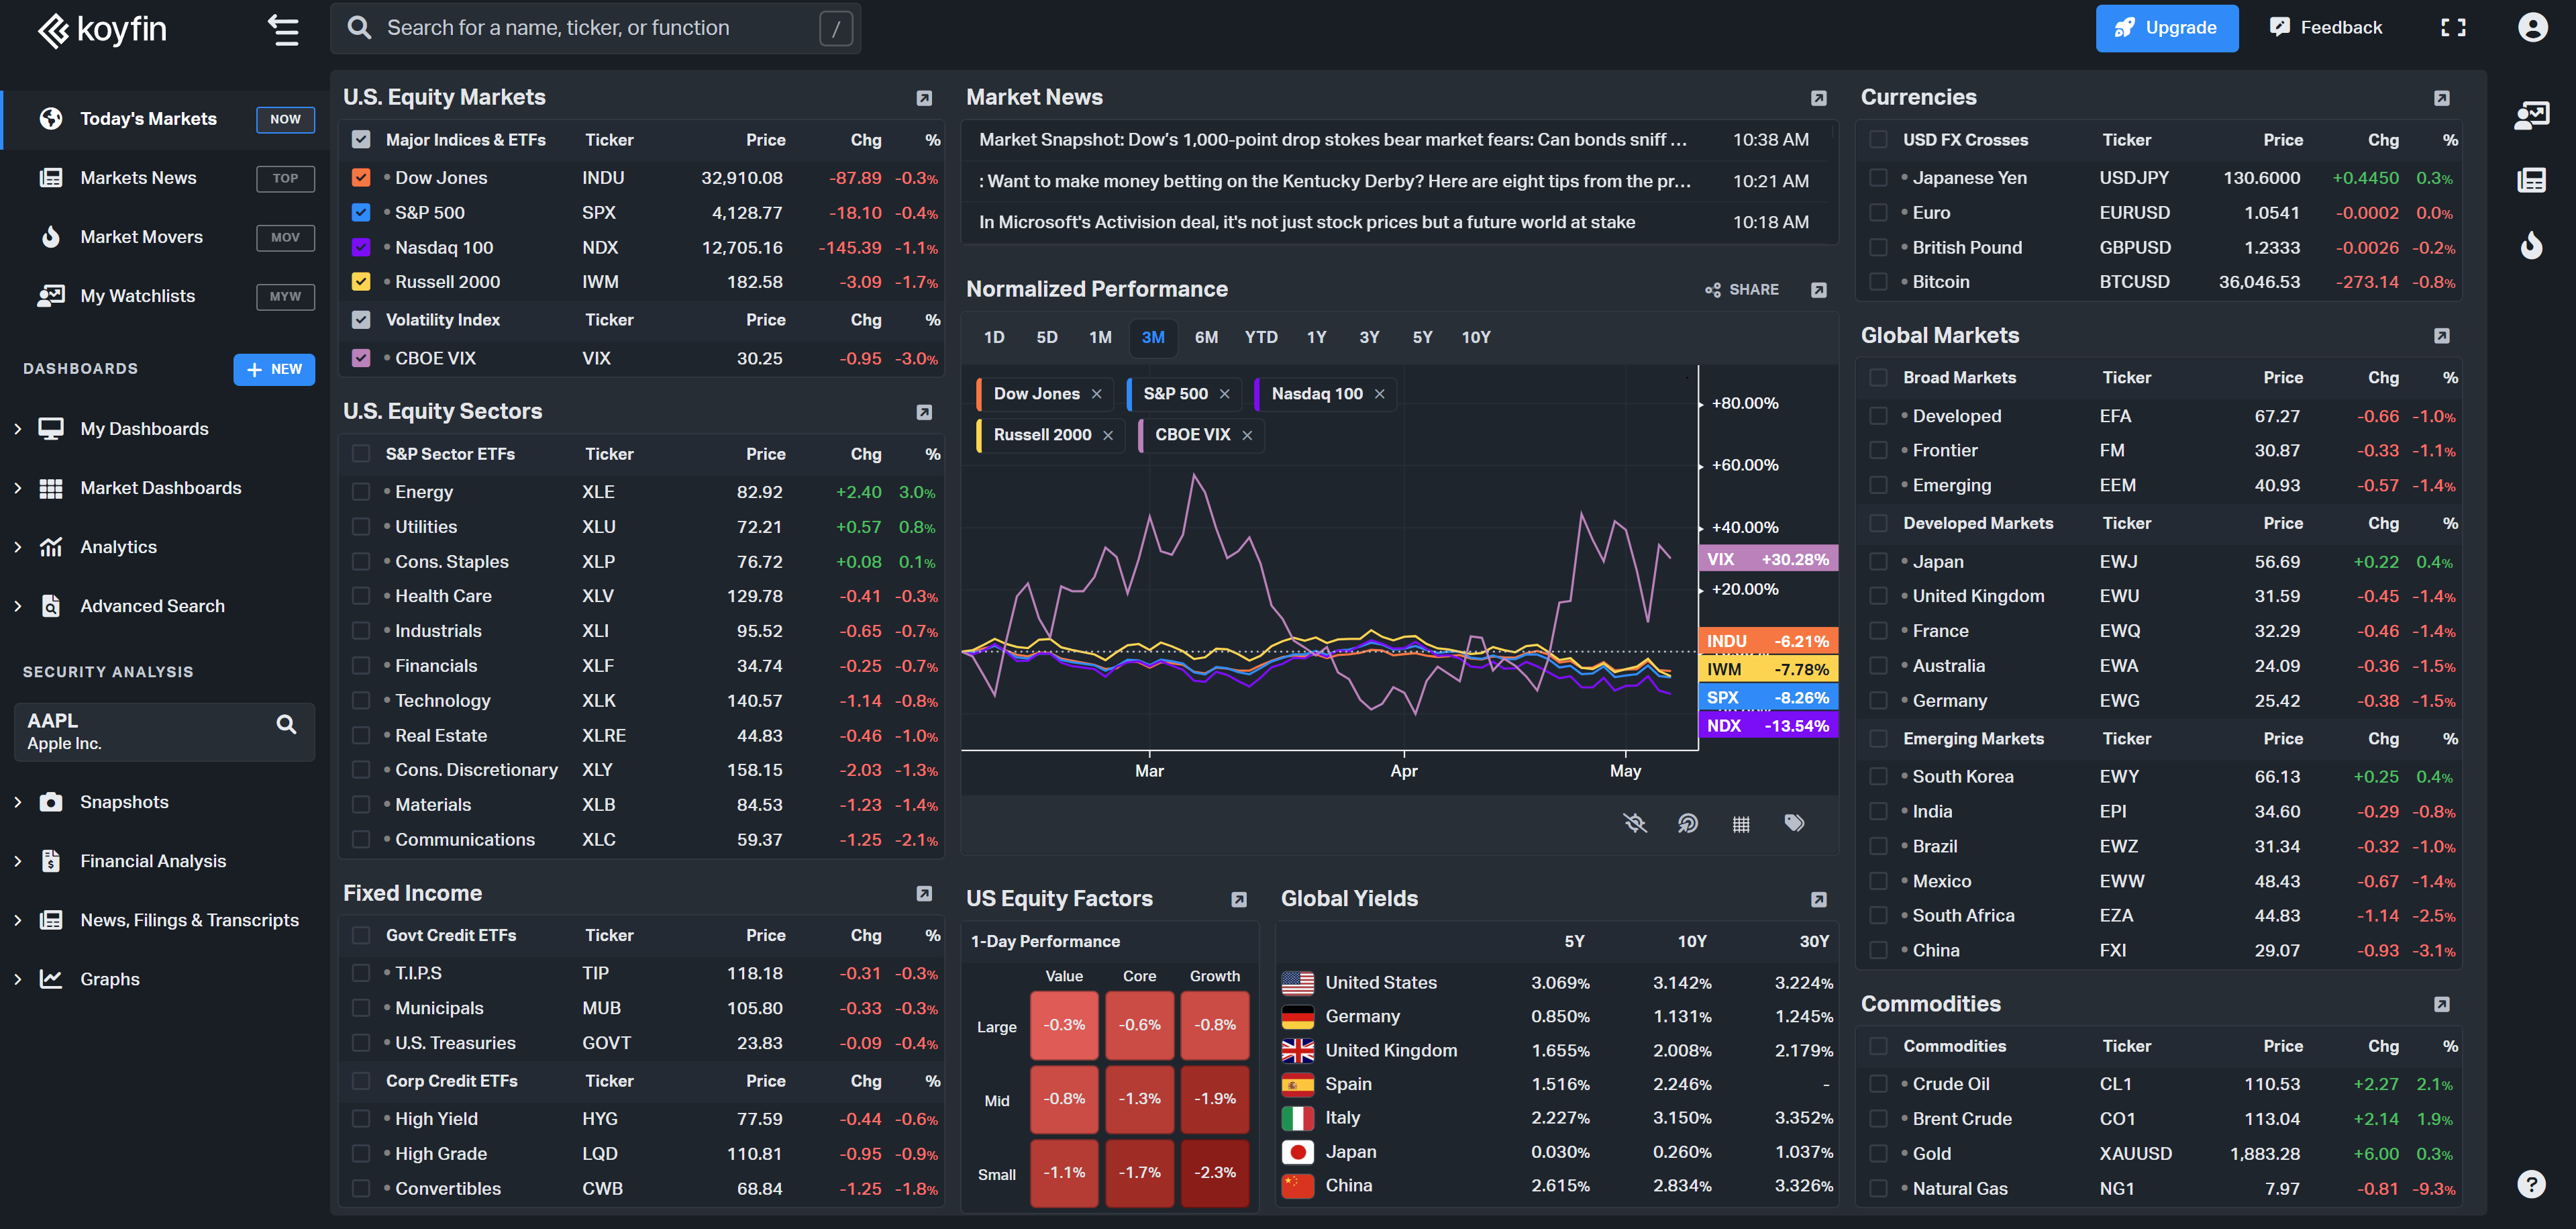This screenshot has width=2576, height=1229.
Task: Open U.S. Equity Markets panel in new window
Action: (x=924, y=98)
